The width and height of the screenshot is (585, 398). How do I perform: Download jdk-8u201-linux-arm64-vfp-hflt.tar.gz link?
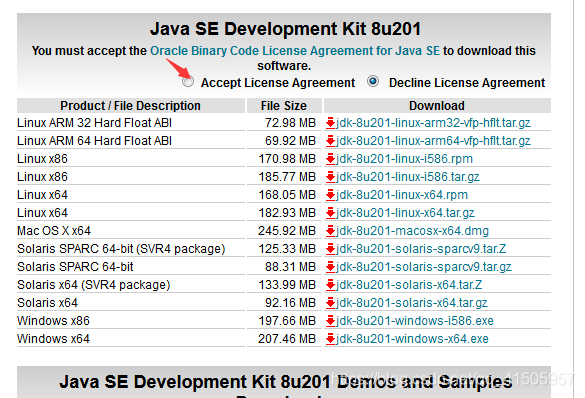(x=433, y=141)
